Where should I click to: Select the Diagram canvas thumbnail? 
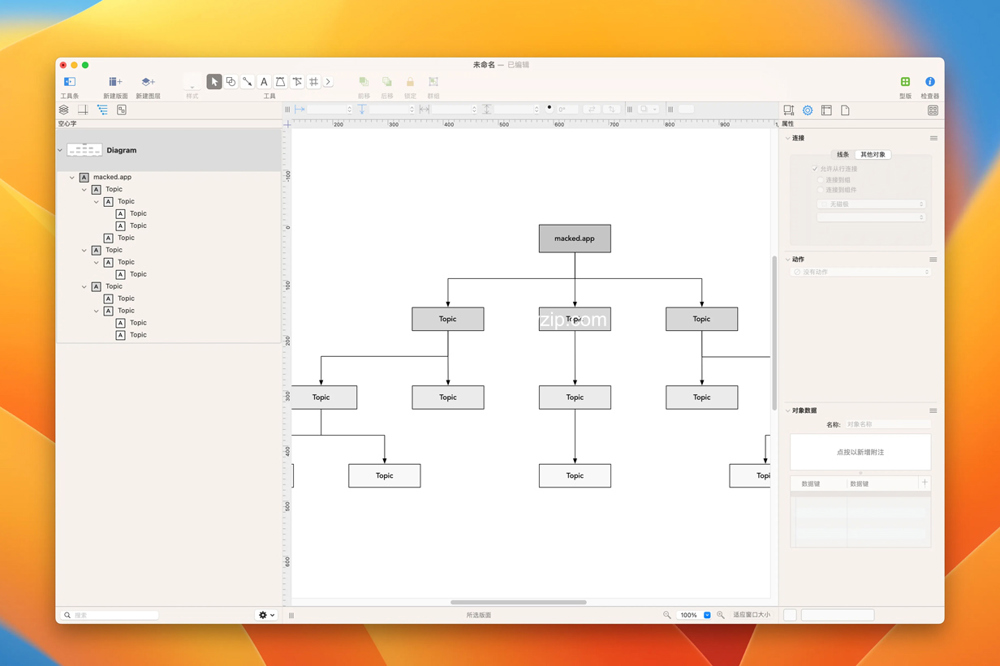pos(84,150)
